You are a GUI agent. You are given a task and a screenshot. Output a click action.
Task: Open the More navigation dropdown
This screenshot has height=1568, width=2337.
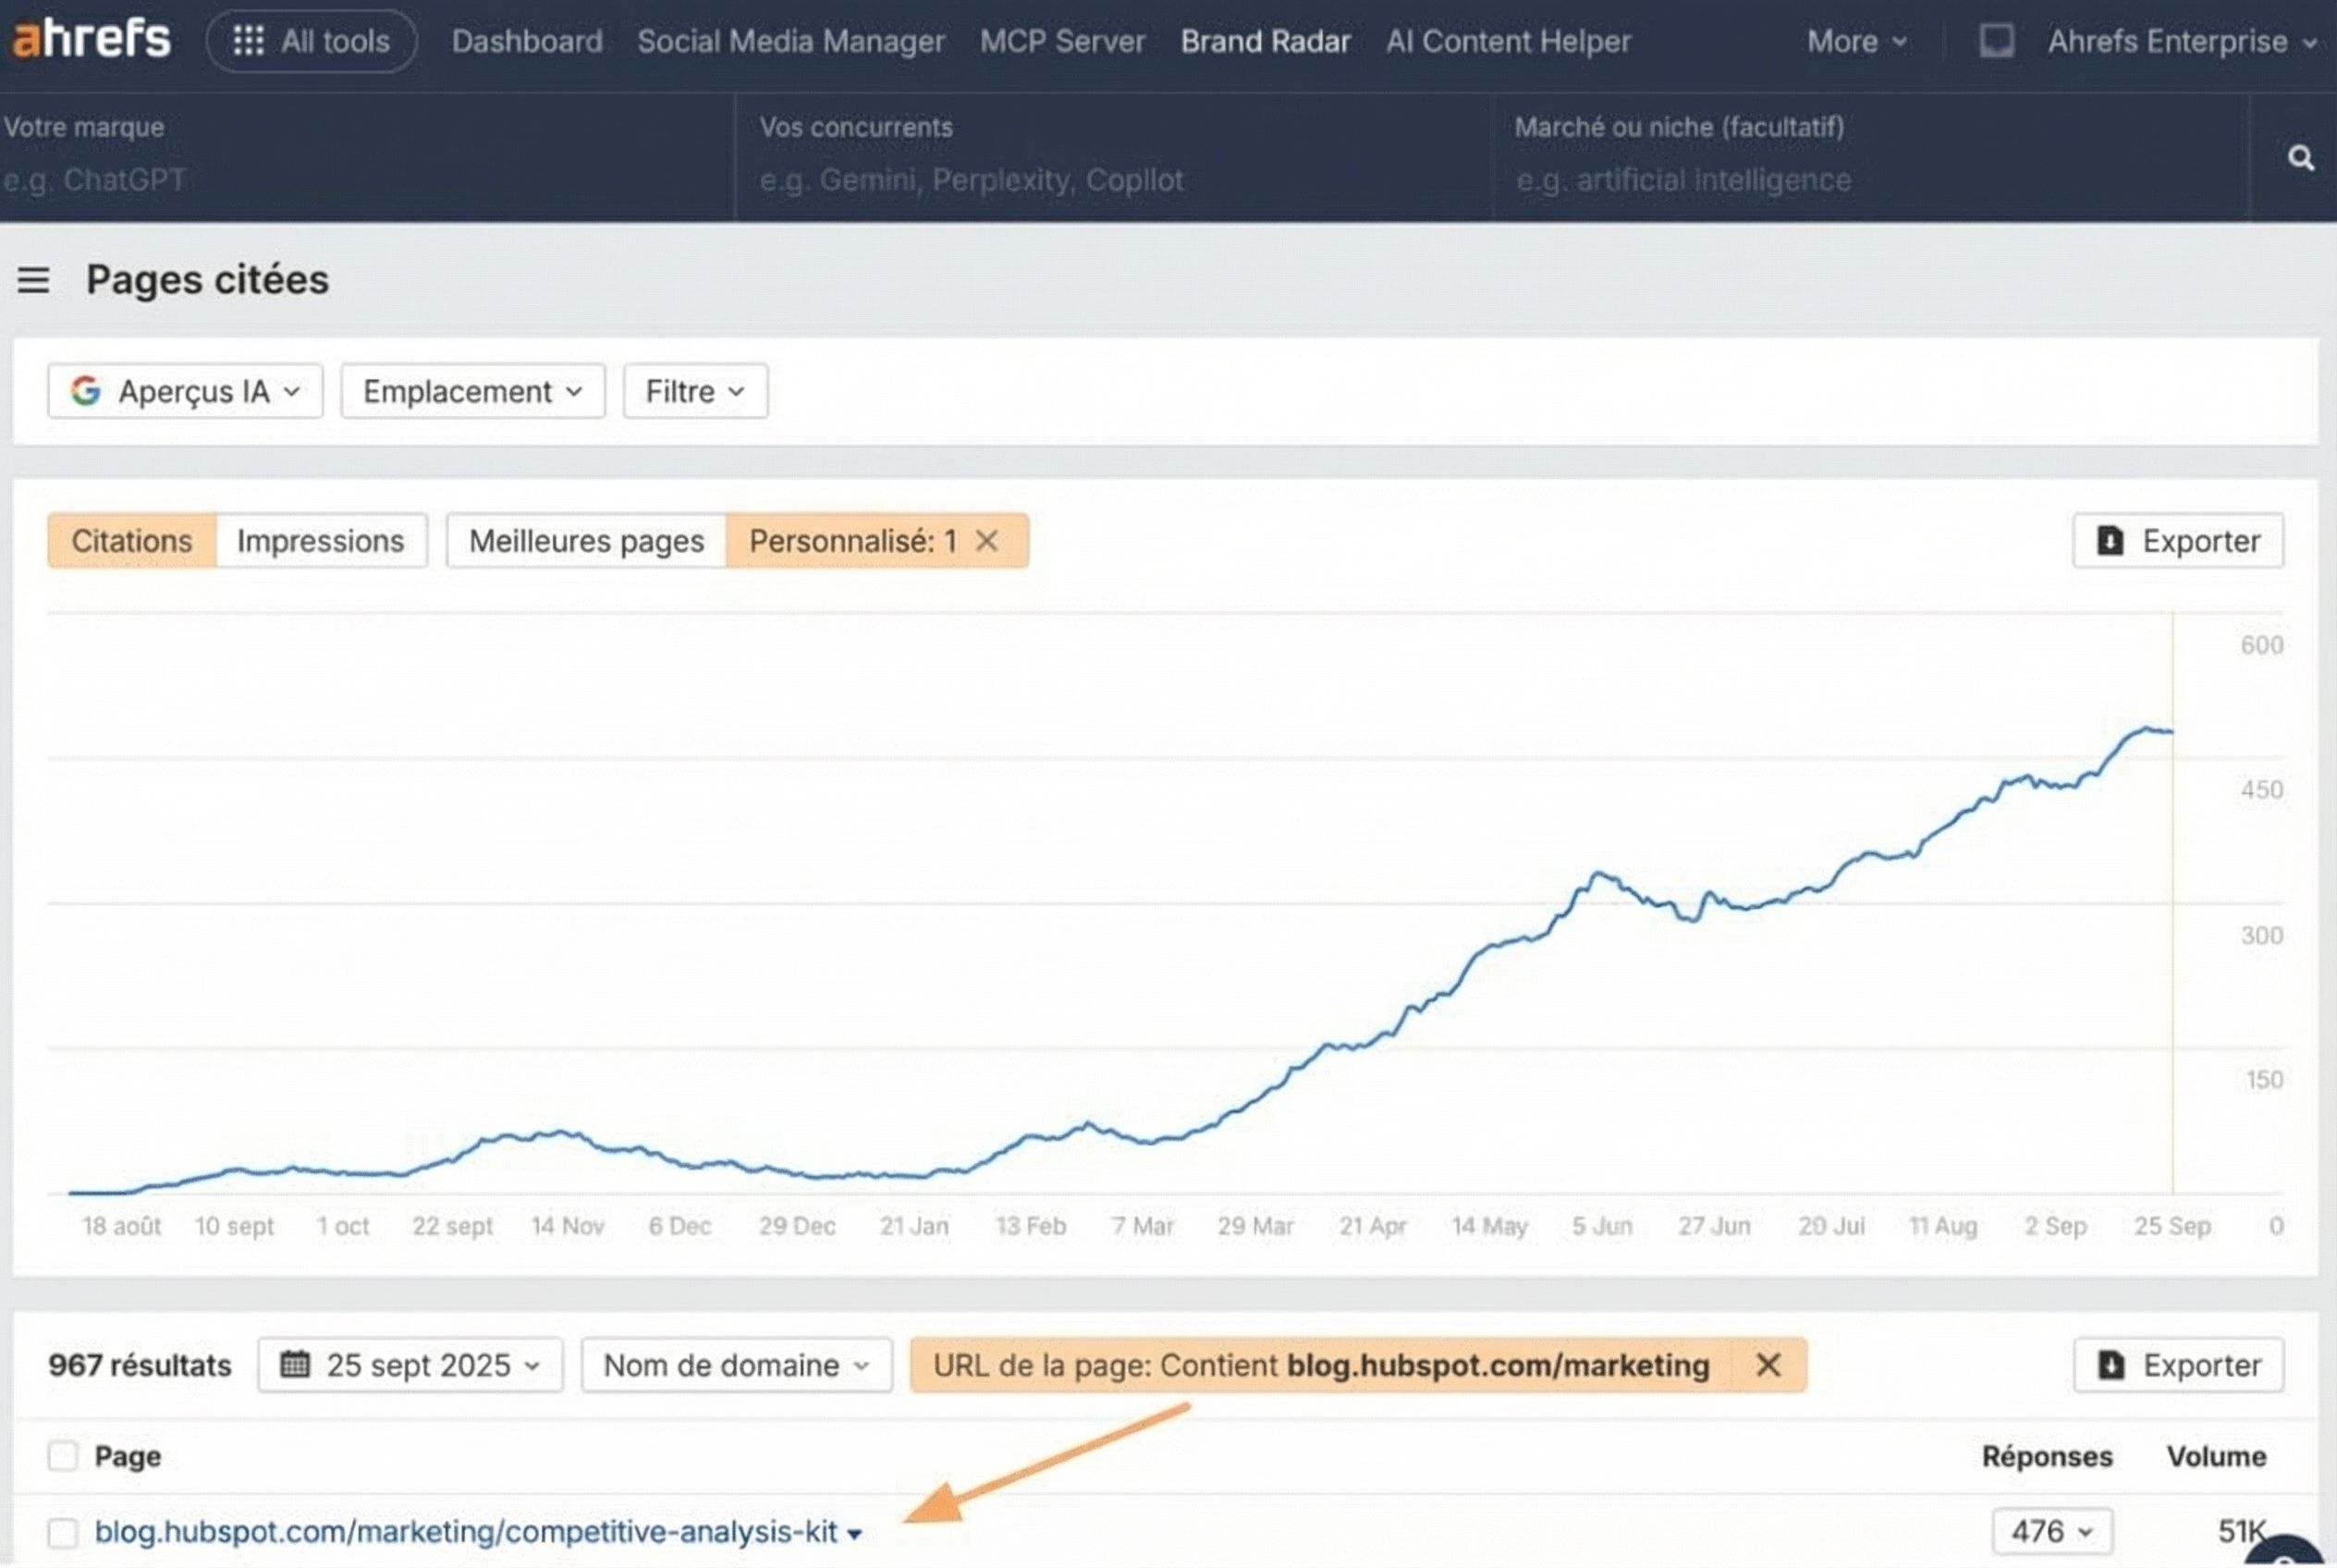1853,41
